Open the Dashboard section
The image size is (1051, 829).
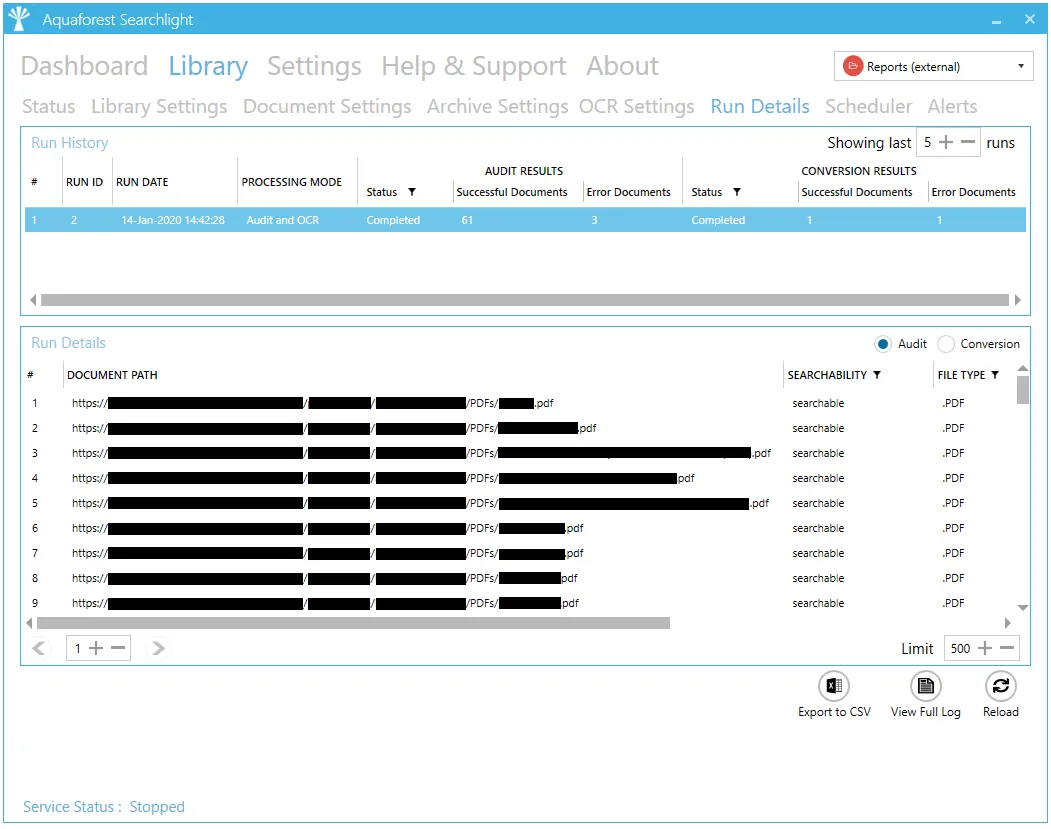point(84,66)
